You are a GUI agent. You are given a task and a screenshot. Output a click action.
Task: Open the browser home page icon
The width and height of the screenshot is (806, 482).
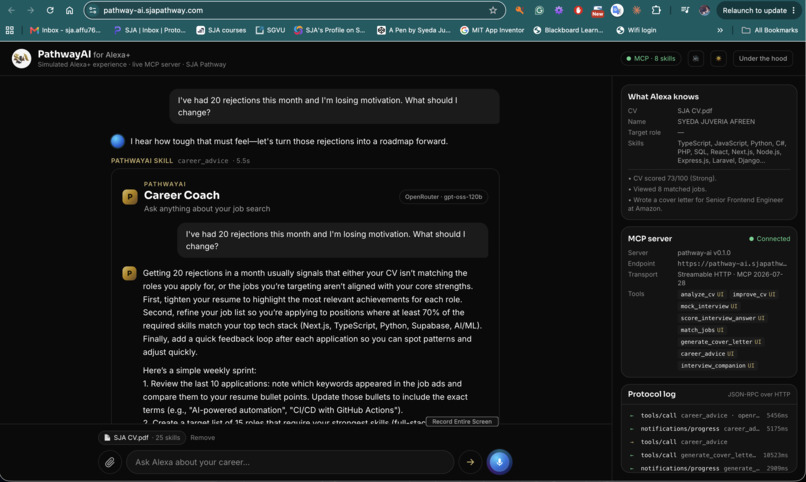[69, 10]
